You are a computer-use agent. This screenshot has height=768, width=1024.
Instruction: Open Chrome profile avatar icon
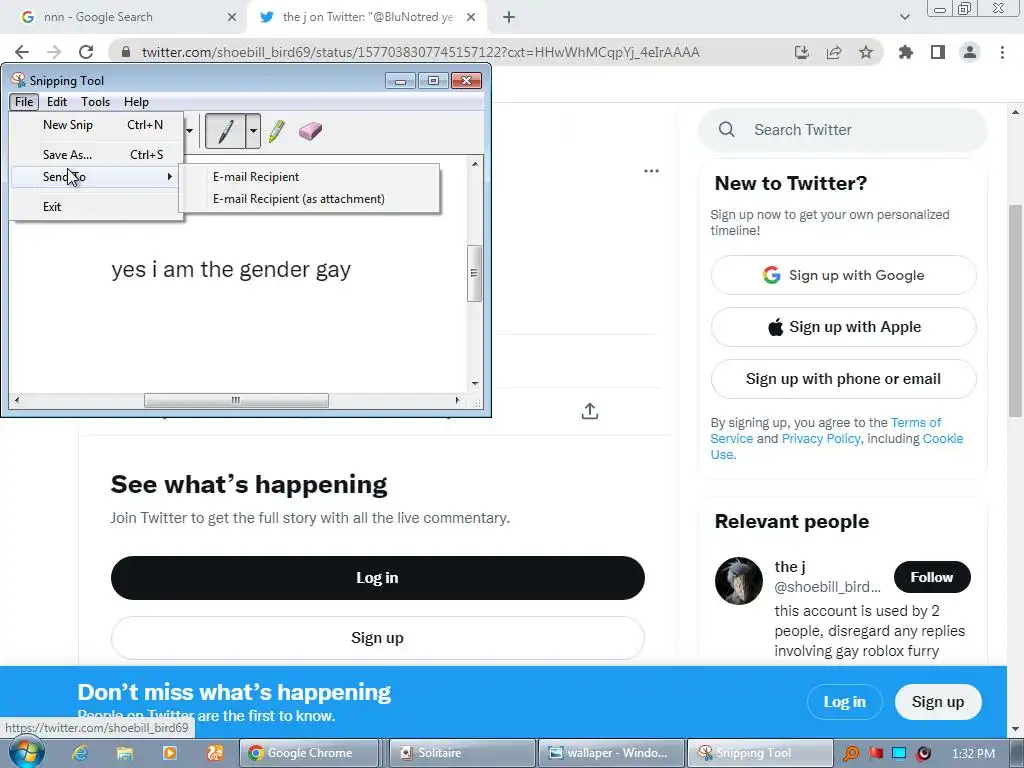[970, 52]
